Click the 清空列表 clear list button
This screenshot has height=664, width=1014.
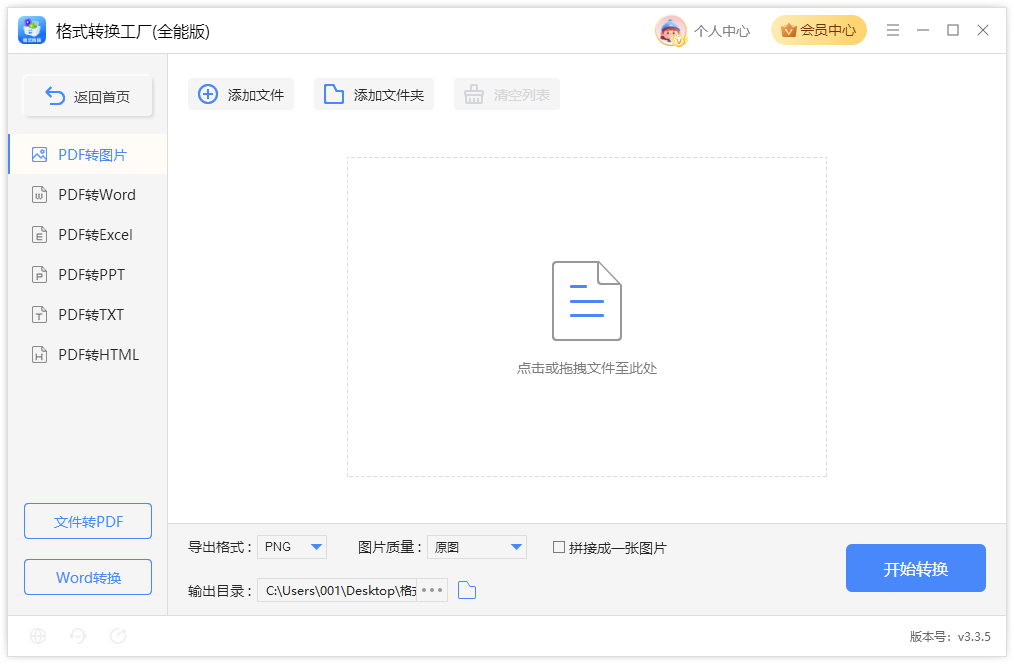click(507, 94)
